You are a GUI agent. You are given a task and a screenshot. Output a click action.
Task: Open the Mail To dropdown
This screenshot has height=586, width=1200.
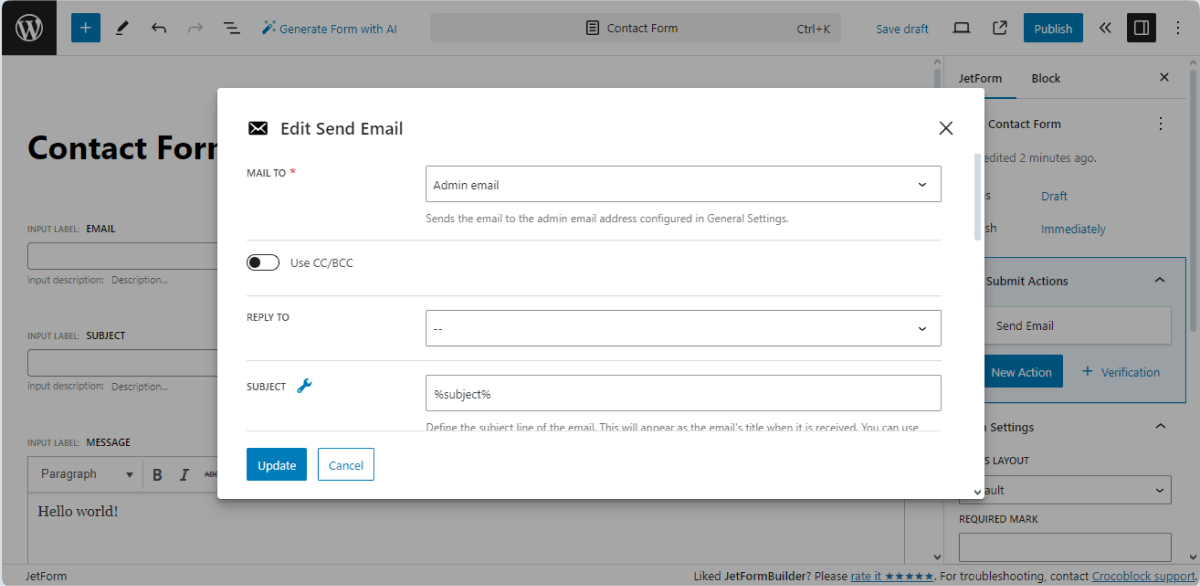[683, 184]
